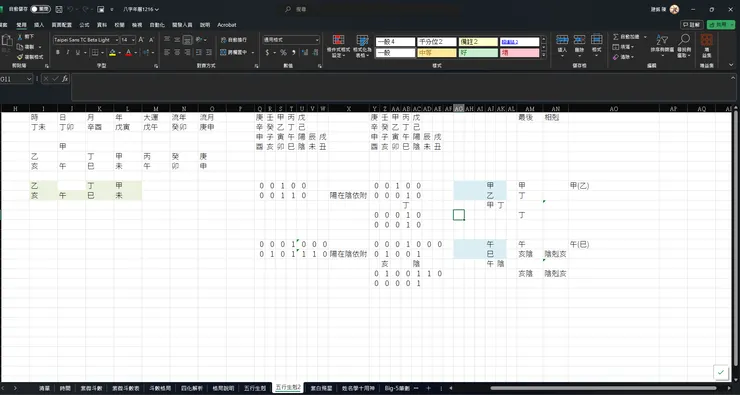Open the comments pane 註解
Screen dimensions: 740x395
tap(692, 25)
